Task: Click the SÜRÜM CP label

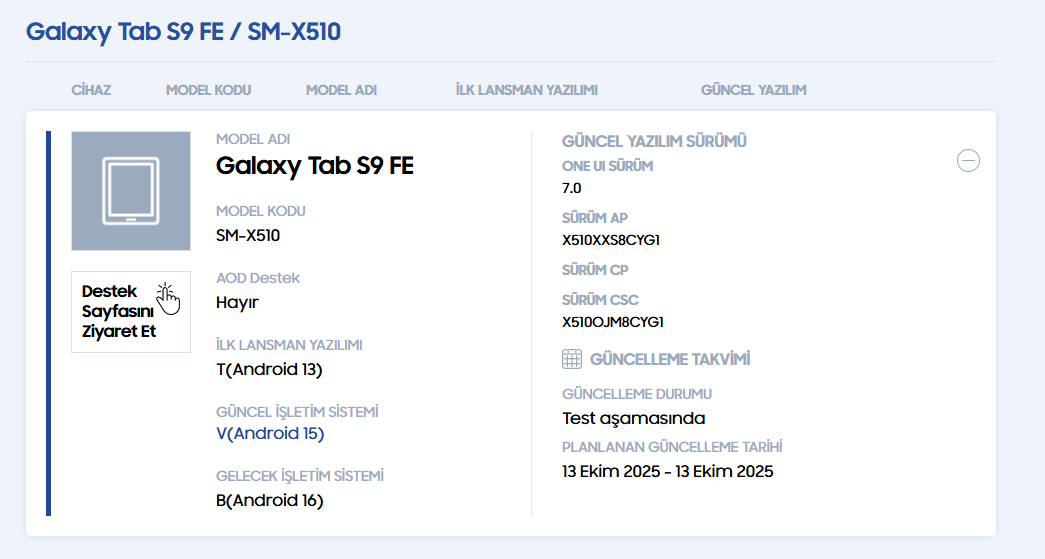Action: 595,271
